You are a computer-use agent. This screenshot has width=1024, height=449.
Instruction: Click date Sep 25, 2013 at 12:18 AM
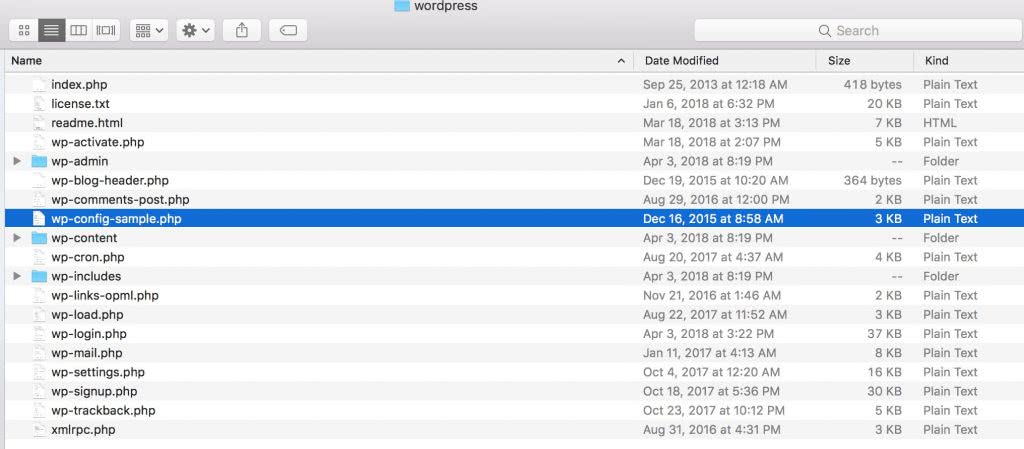pyautogui.click(x=715, y=84)
